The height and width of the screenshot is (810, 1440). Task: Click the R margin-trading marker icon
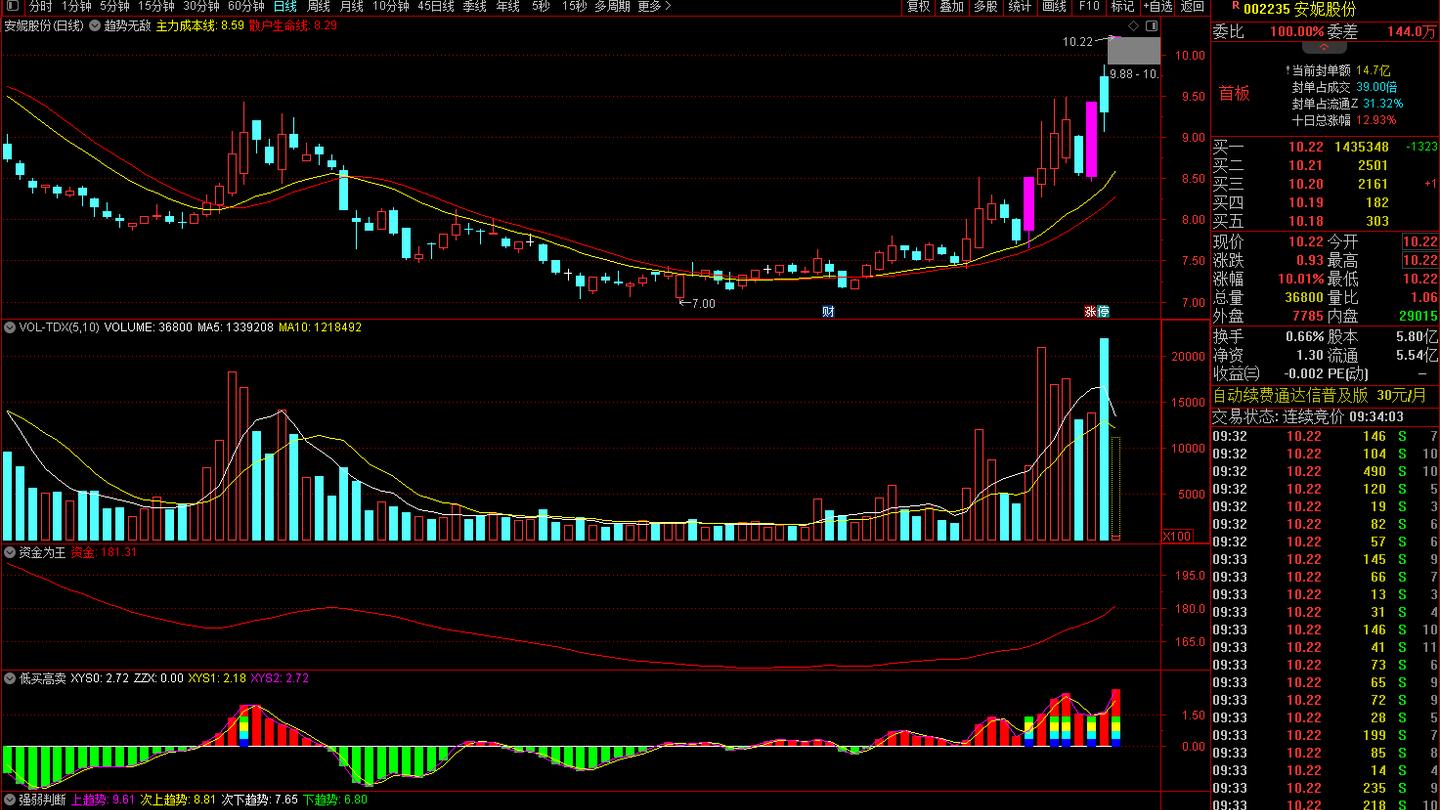pyautogui.click(x=1235, y=5)
